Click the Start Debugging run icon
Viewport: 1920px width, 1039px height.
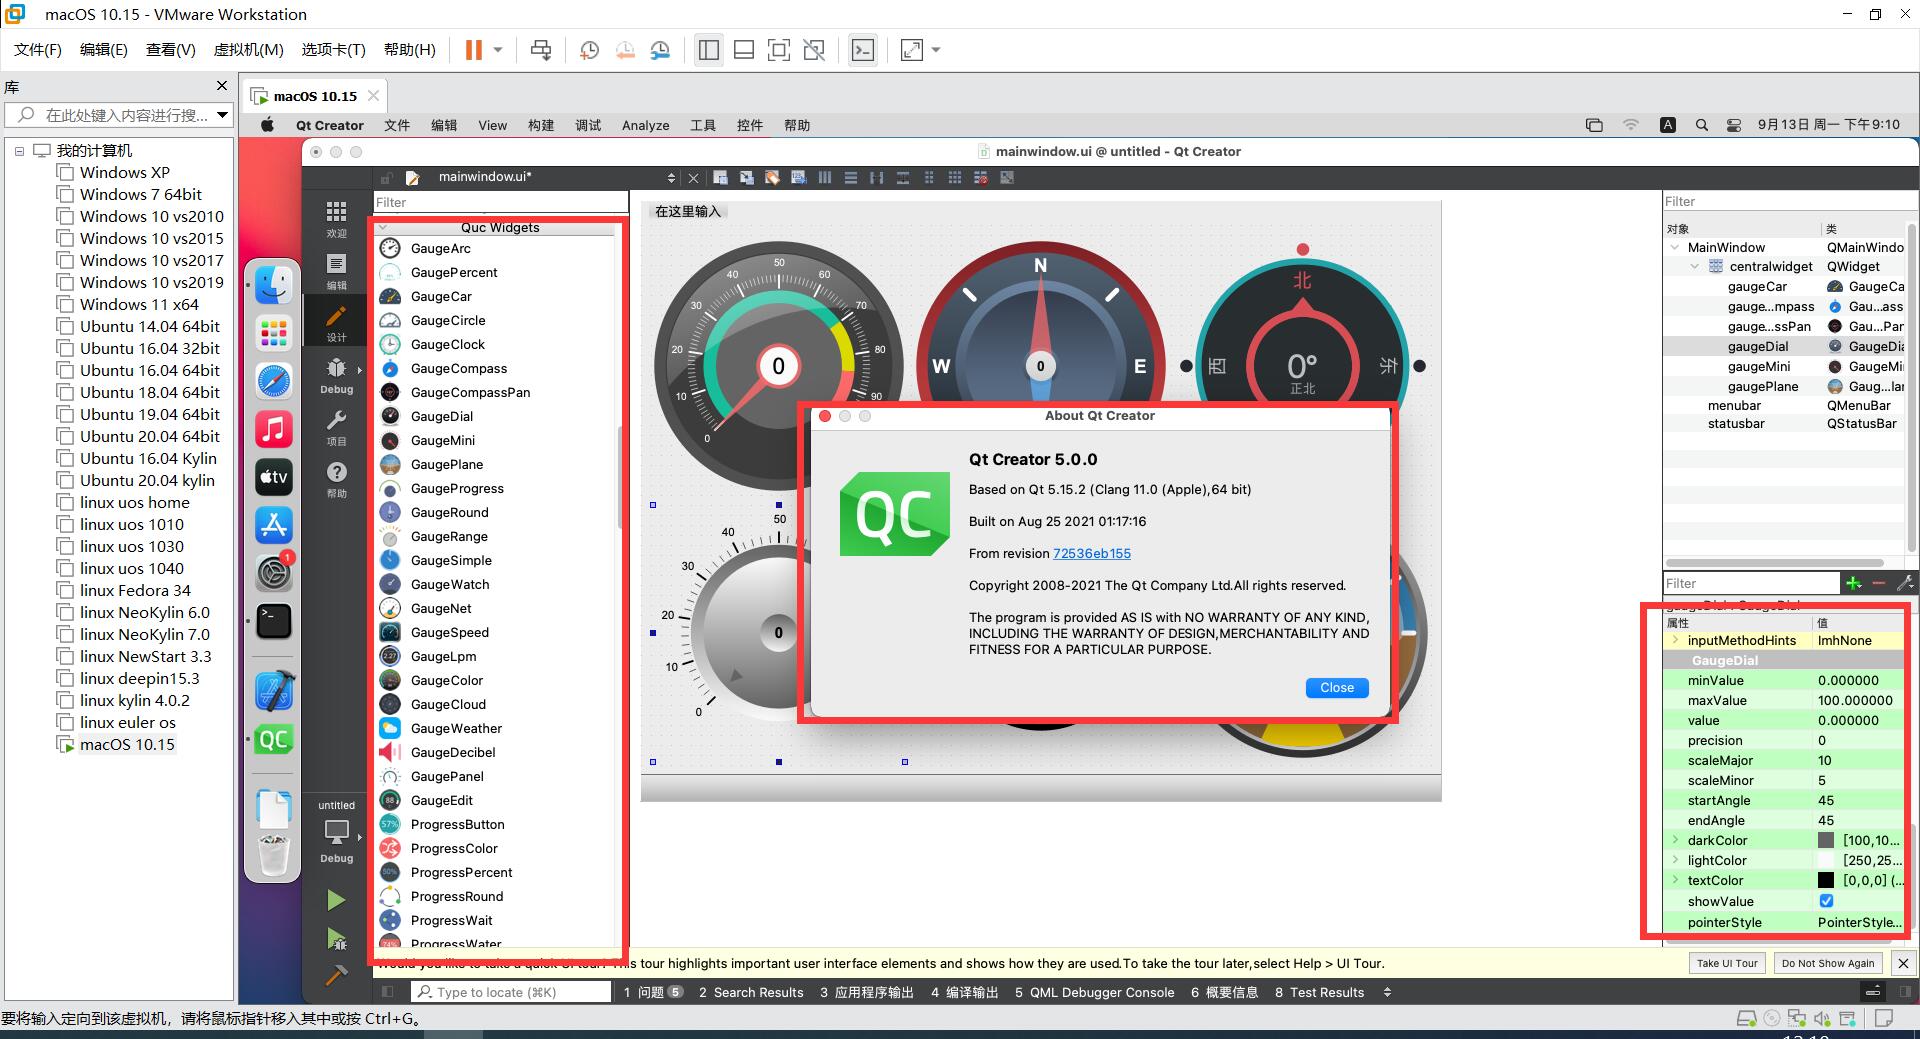coord(336,938)
